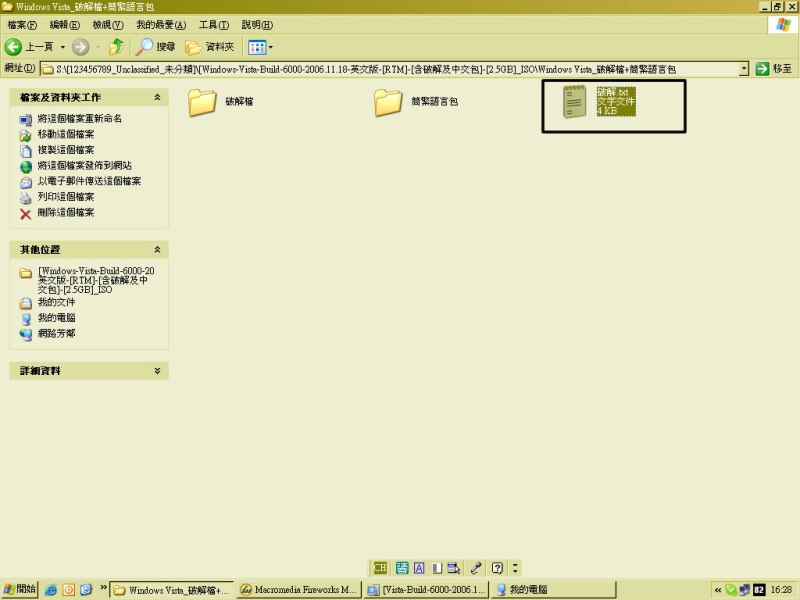Click 列印這個檔案 to print file
The height and width of the screenshot is (600, 800).
66,197
